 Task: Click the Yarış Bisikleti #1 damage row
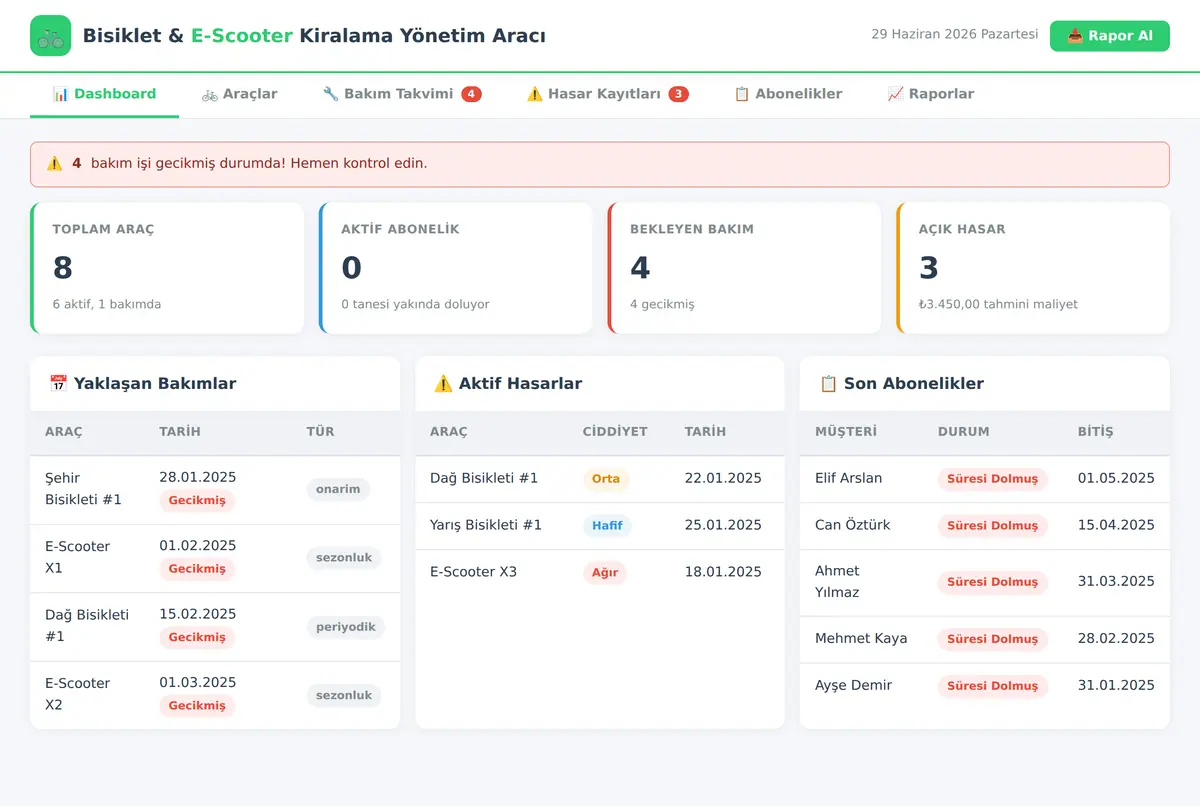click(600, 526)
